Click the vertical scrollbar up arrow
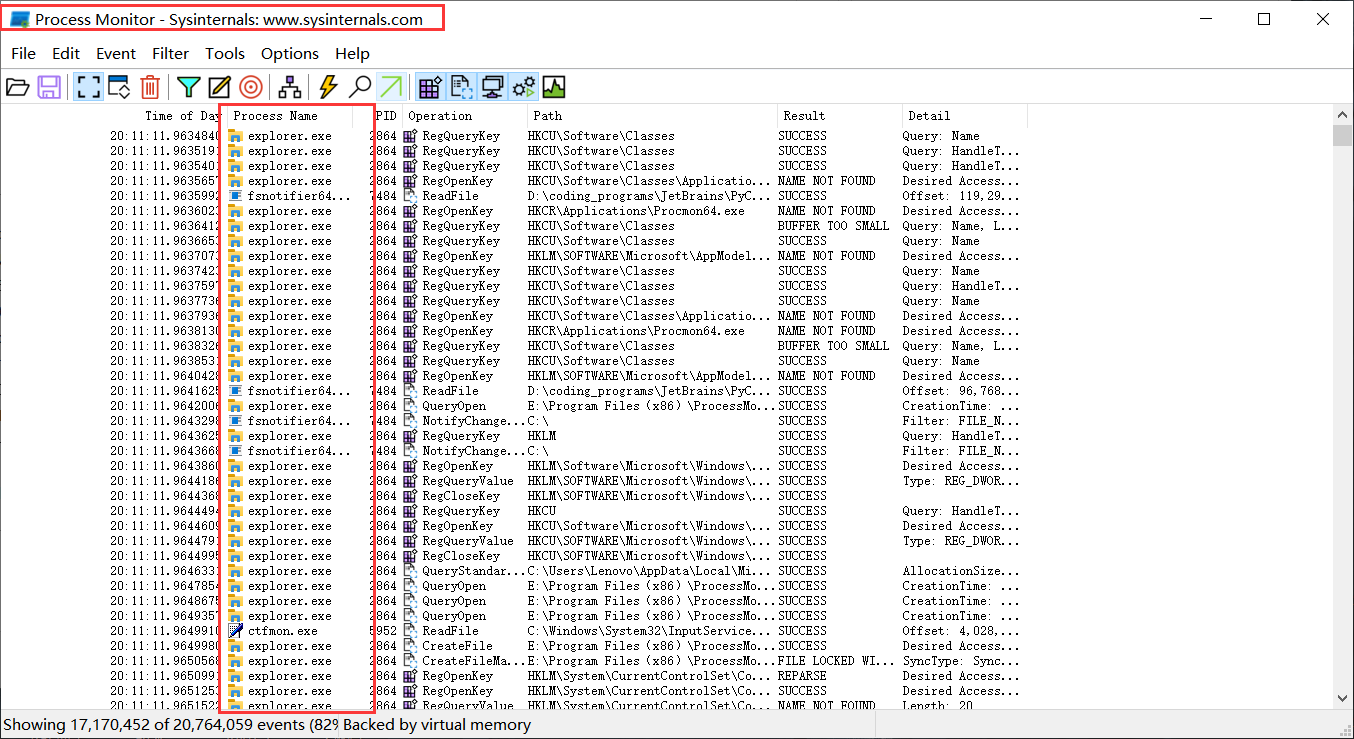Screen dimensions: 1354x739 click(x=1343, y=115)
